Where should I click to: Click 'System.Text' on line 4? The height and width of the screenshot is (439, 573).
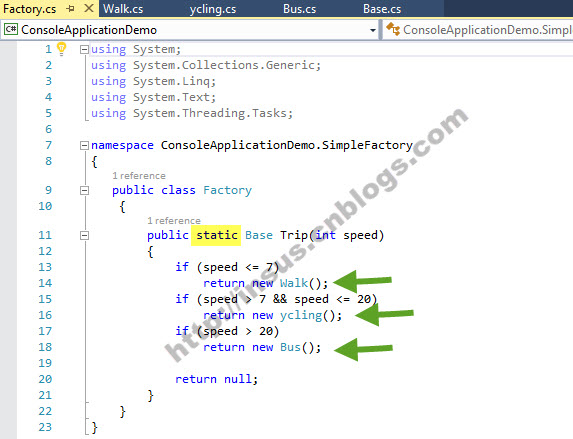coord(171,97)
